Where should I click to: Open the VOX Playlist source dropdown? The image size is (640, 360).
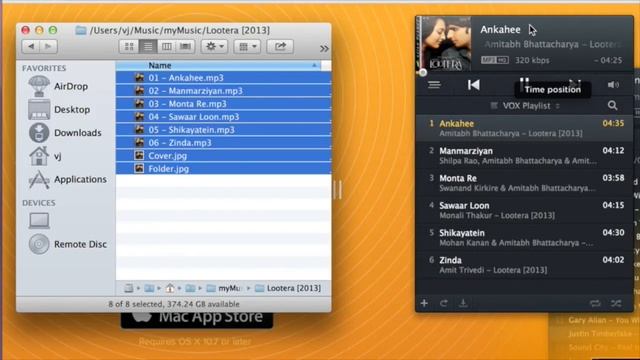click(525, 106)
